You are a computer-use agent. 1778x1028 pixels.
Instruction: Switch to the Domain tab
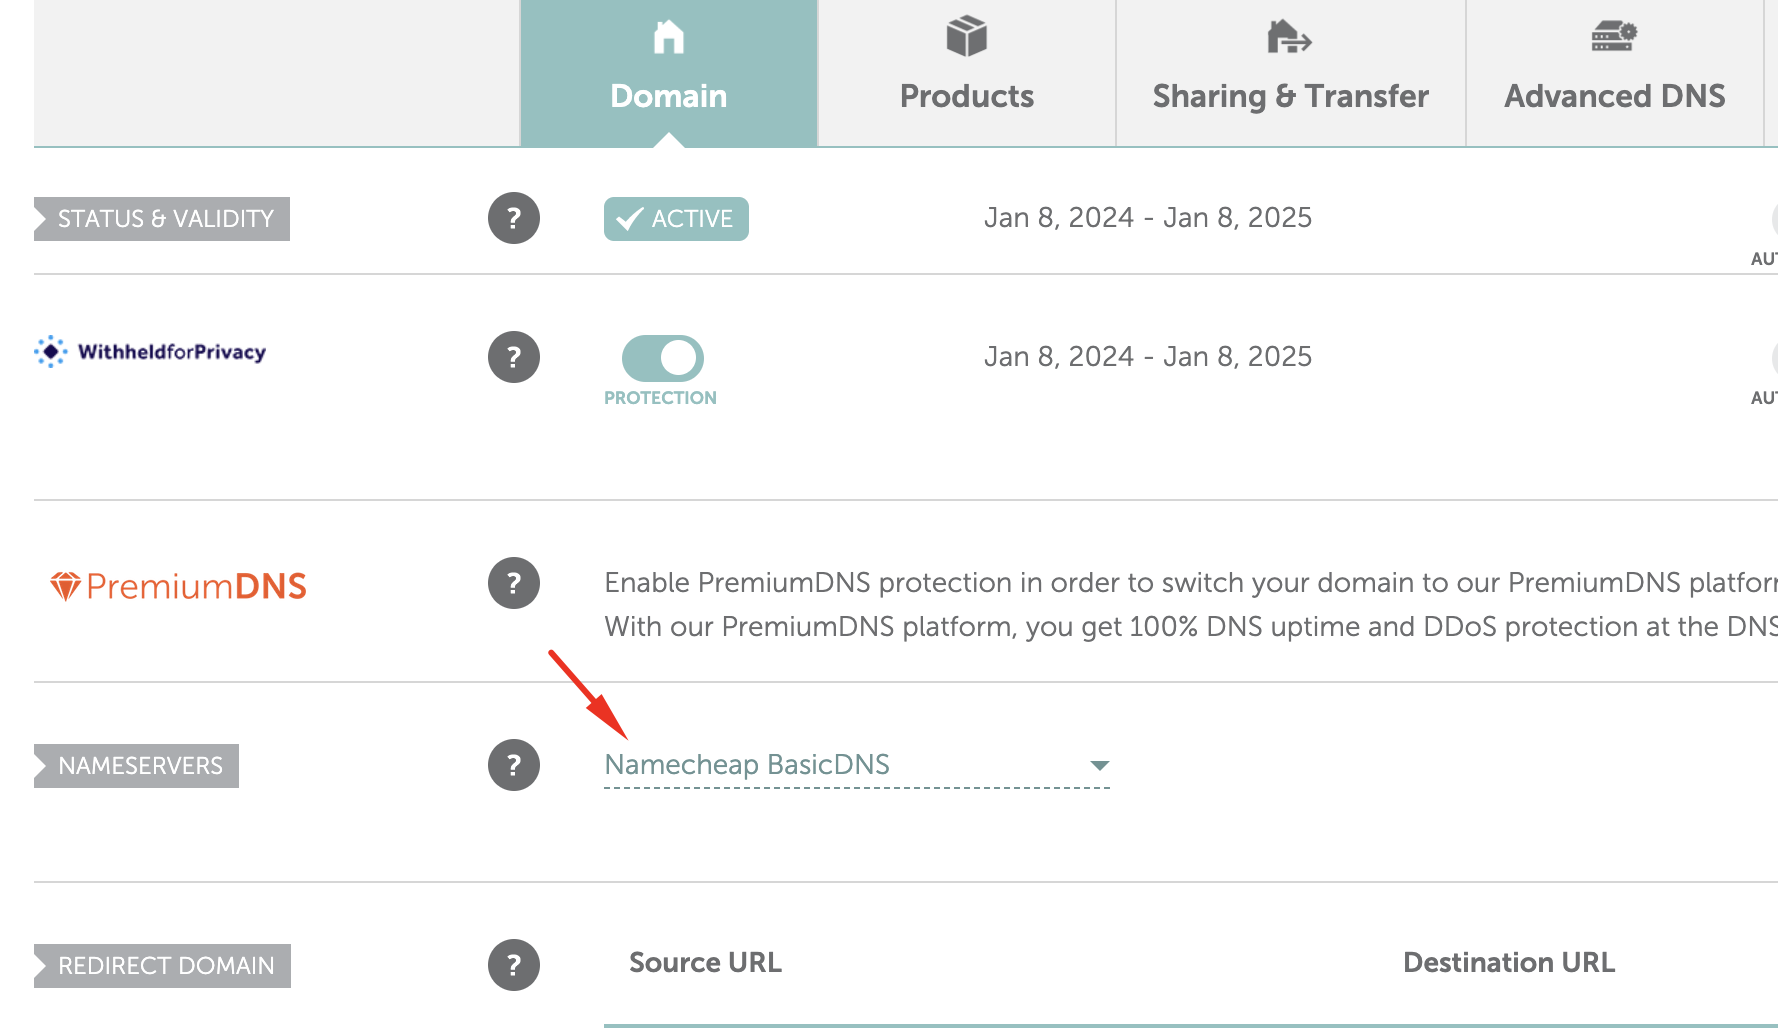point(668,74)
